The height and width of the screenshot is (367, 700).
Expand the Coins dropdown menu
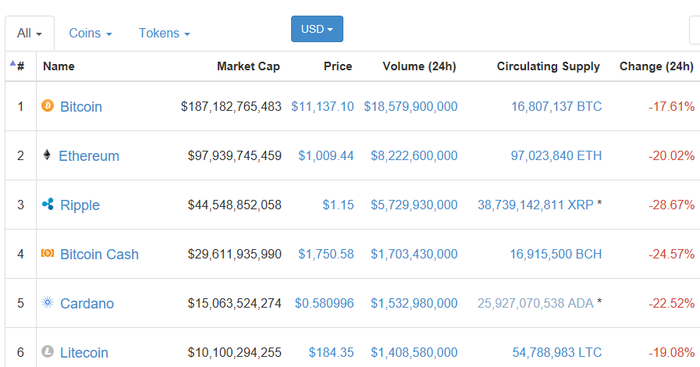pos(90,33)
